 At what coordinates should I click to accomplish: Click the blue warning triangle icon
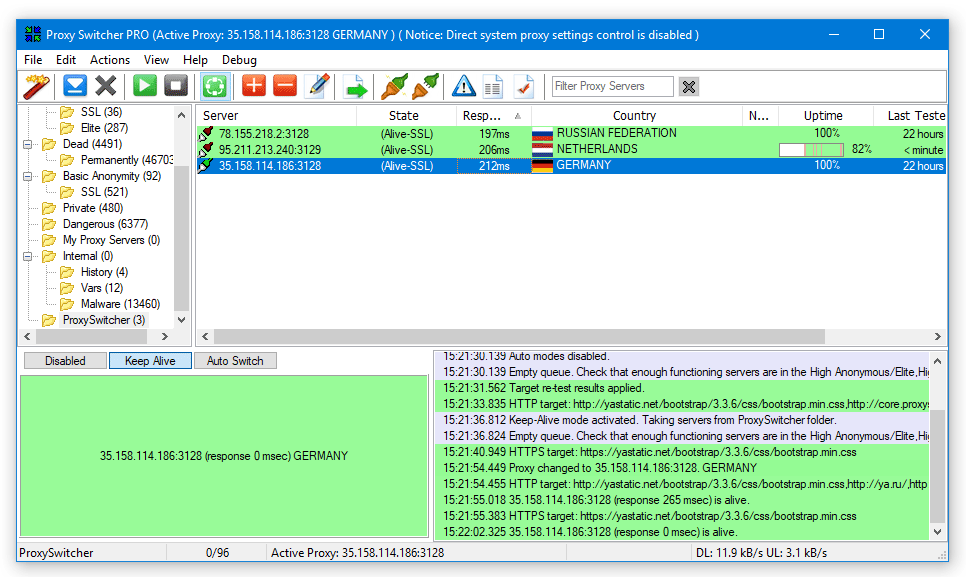click(463, 86)
